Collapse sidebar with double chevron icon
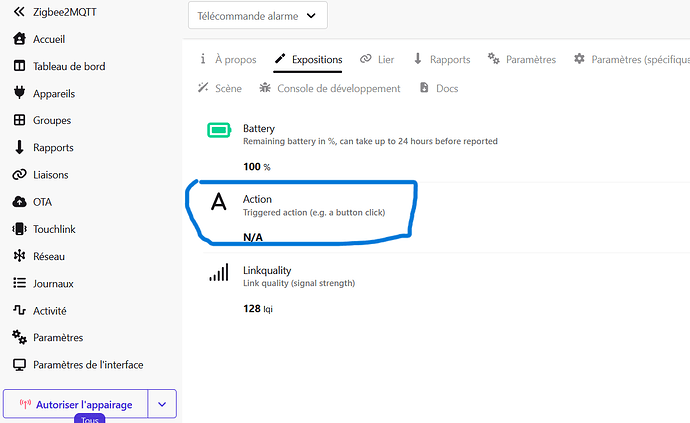690x423 pixels. tap(19, 12)
